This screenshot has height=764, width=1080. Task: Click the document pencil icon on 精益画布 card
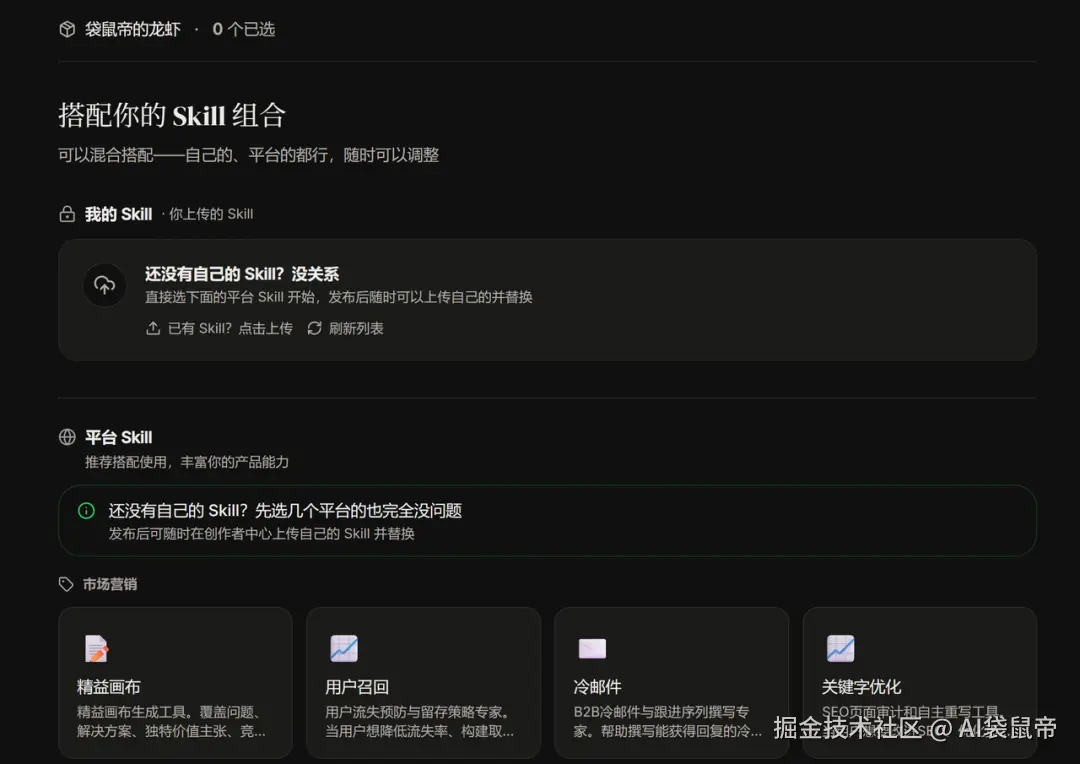click(96, 649)
